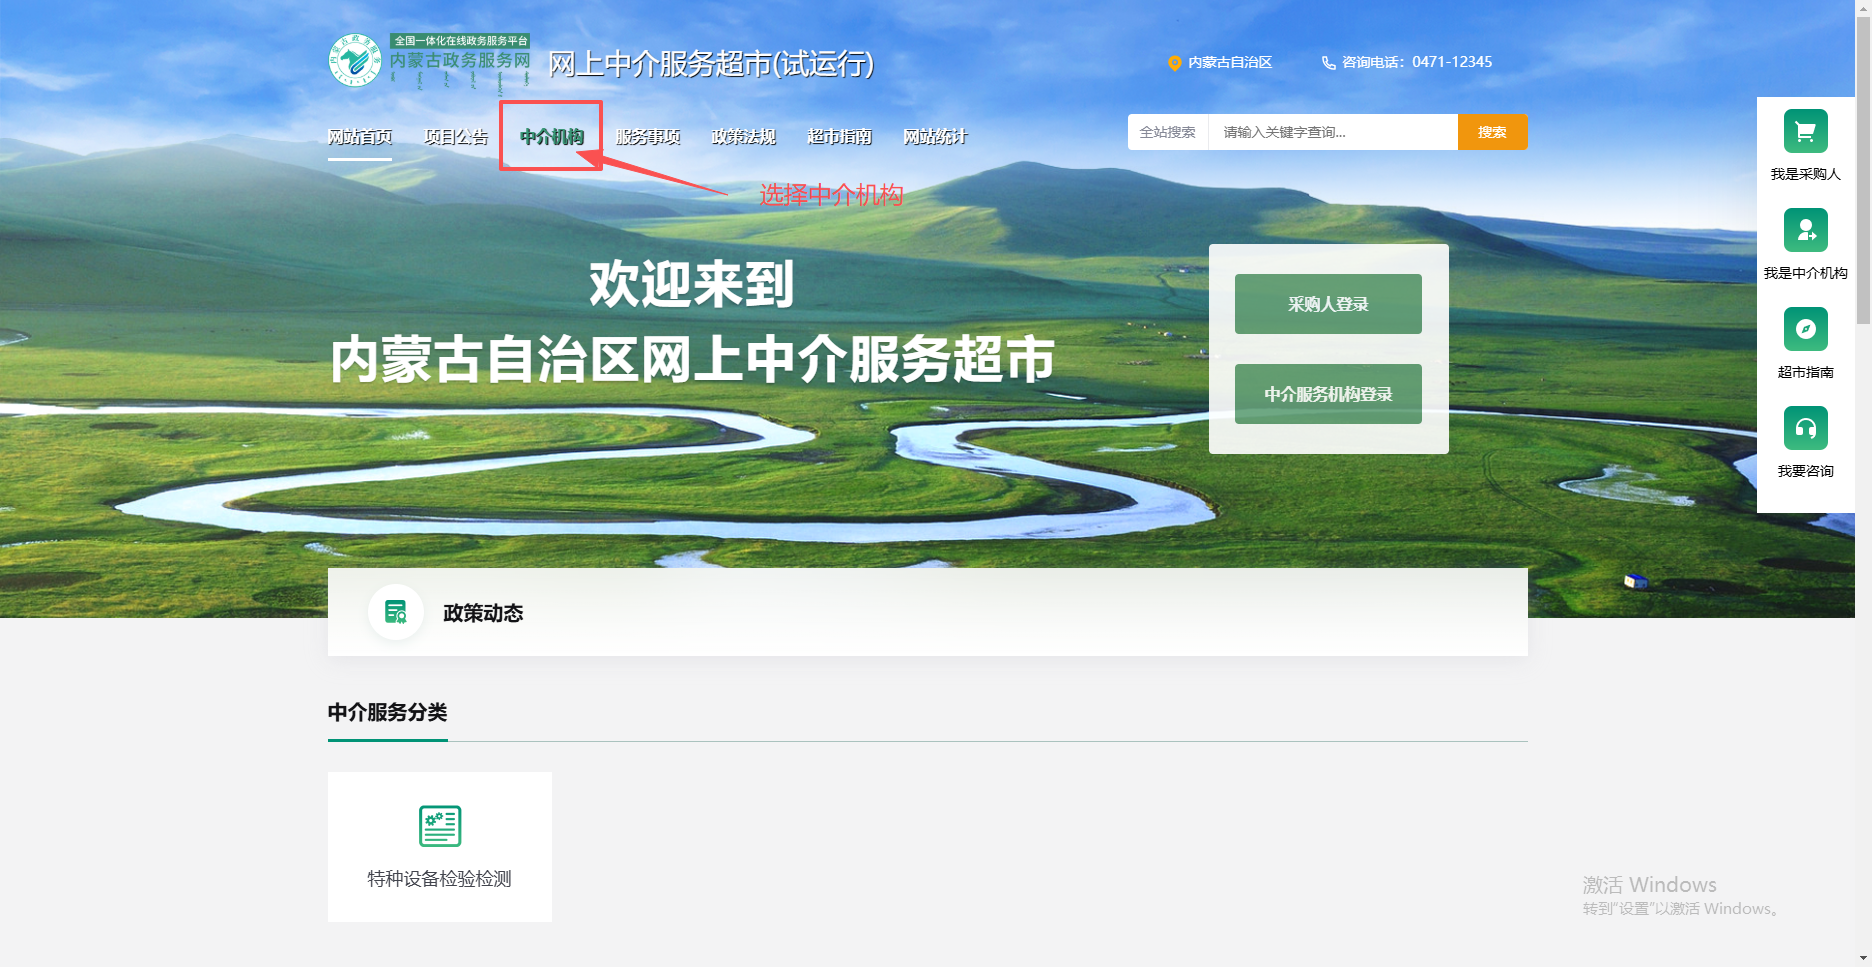Click the 我要咨询 headset icon
This screenshot has width=1872, height=967.
click(x=1805, y=428)
